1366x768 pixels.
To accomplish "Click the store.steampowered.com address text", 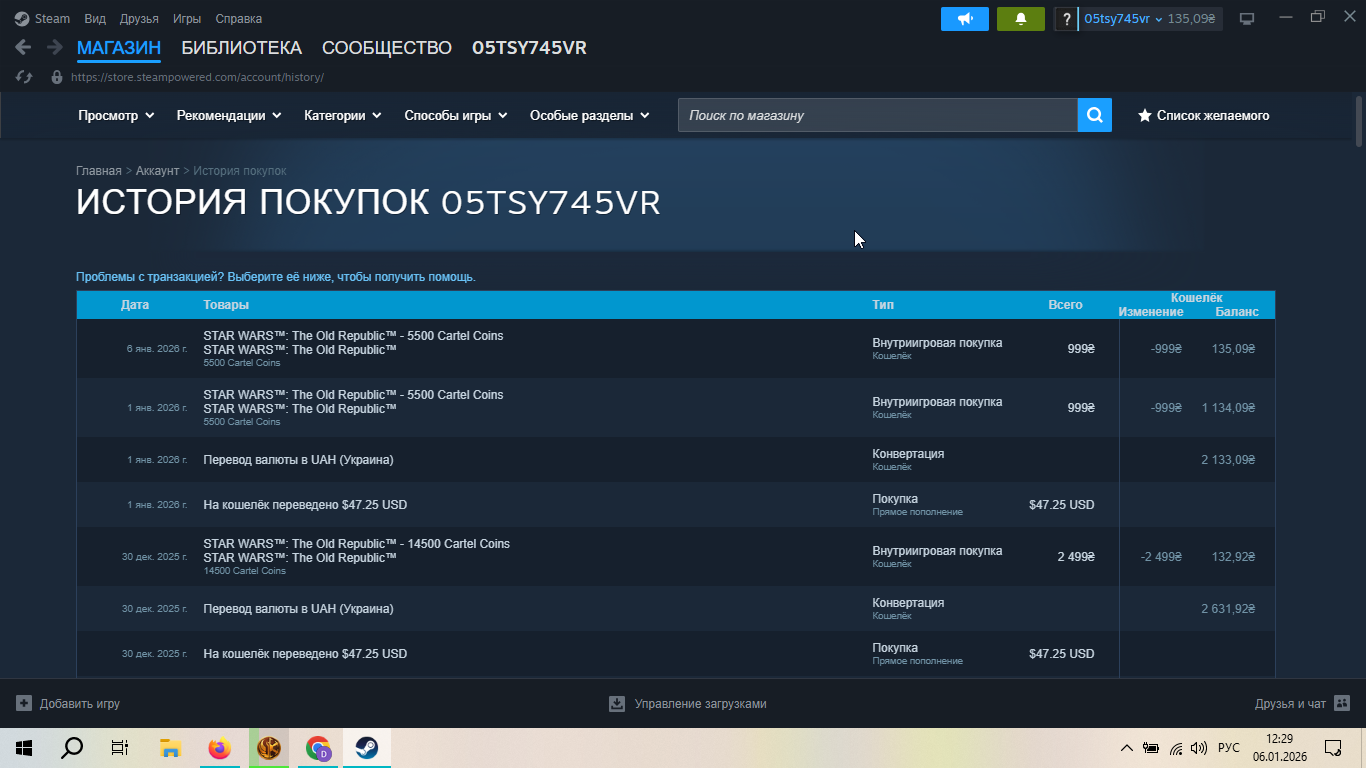I will 197,77.
